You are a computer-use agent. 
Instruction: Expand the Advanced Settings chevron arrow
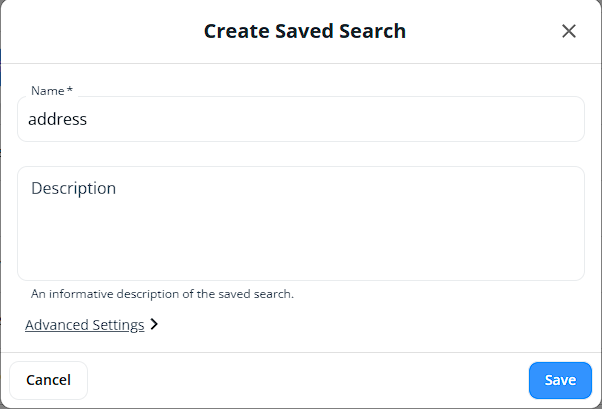coord(154,325)
